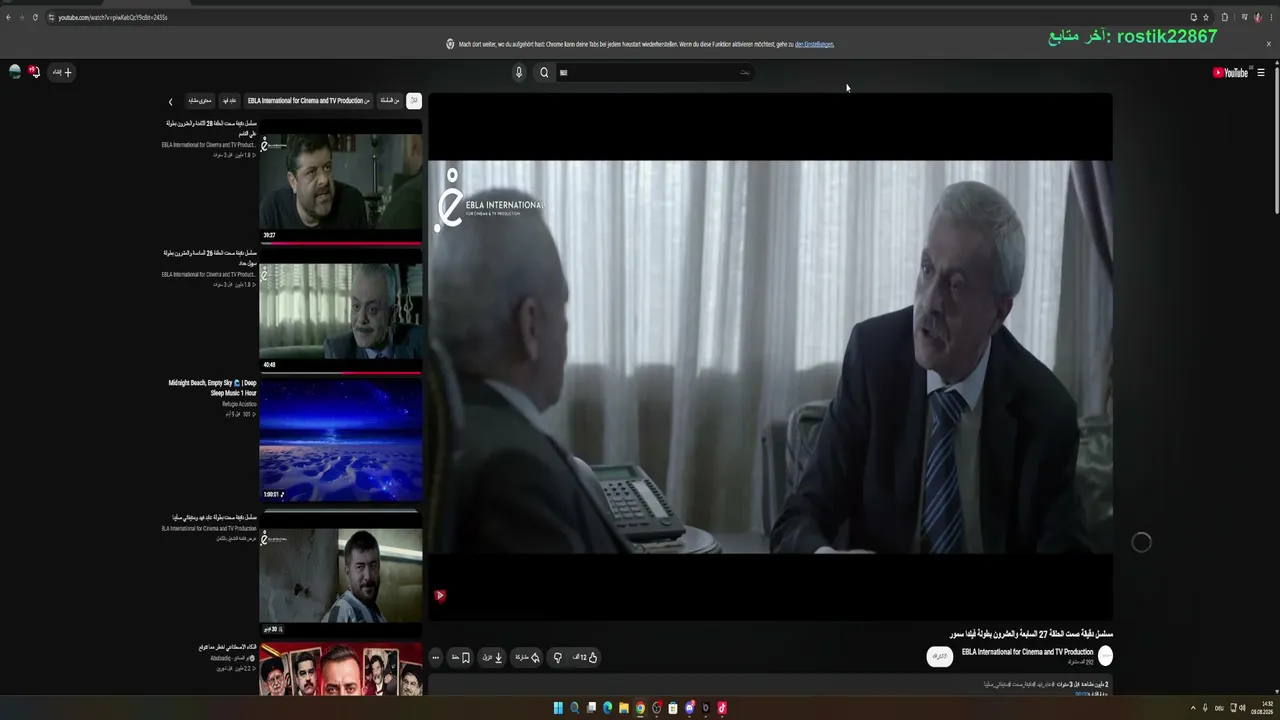1280x720 pixels.
Task: Open TikTok app from taskbar
Action: [x=722, y=708]
